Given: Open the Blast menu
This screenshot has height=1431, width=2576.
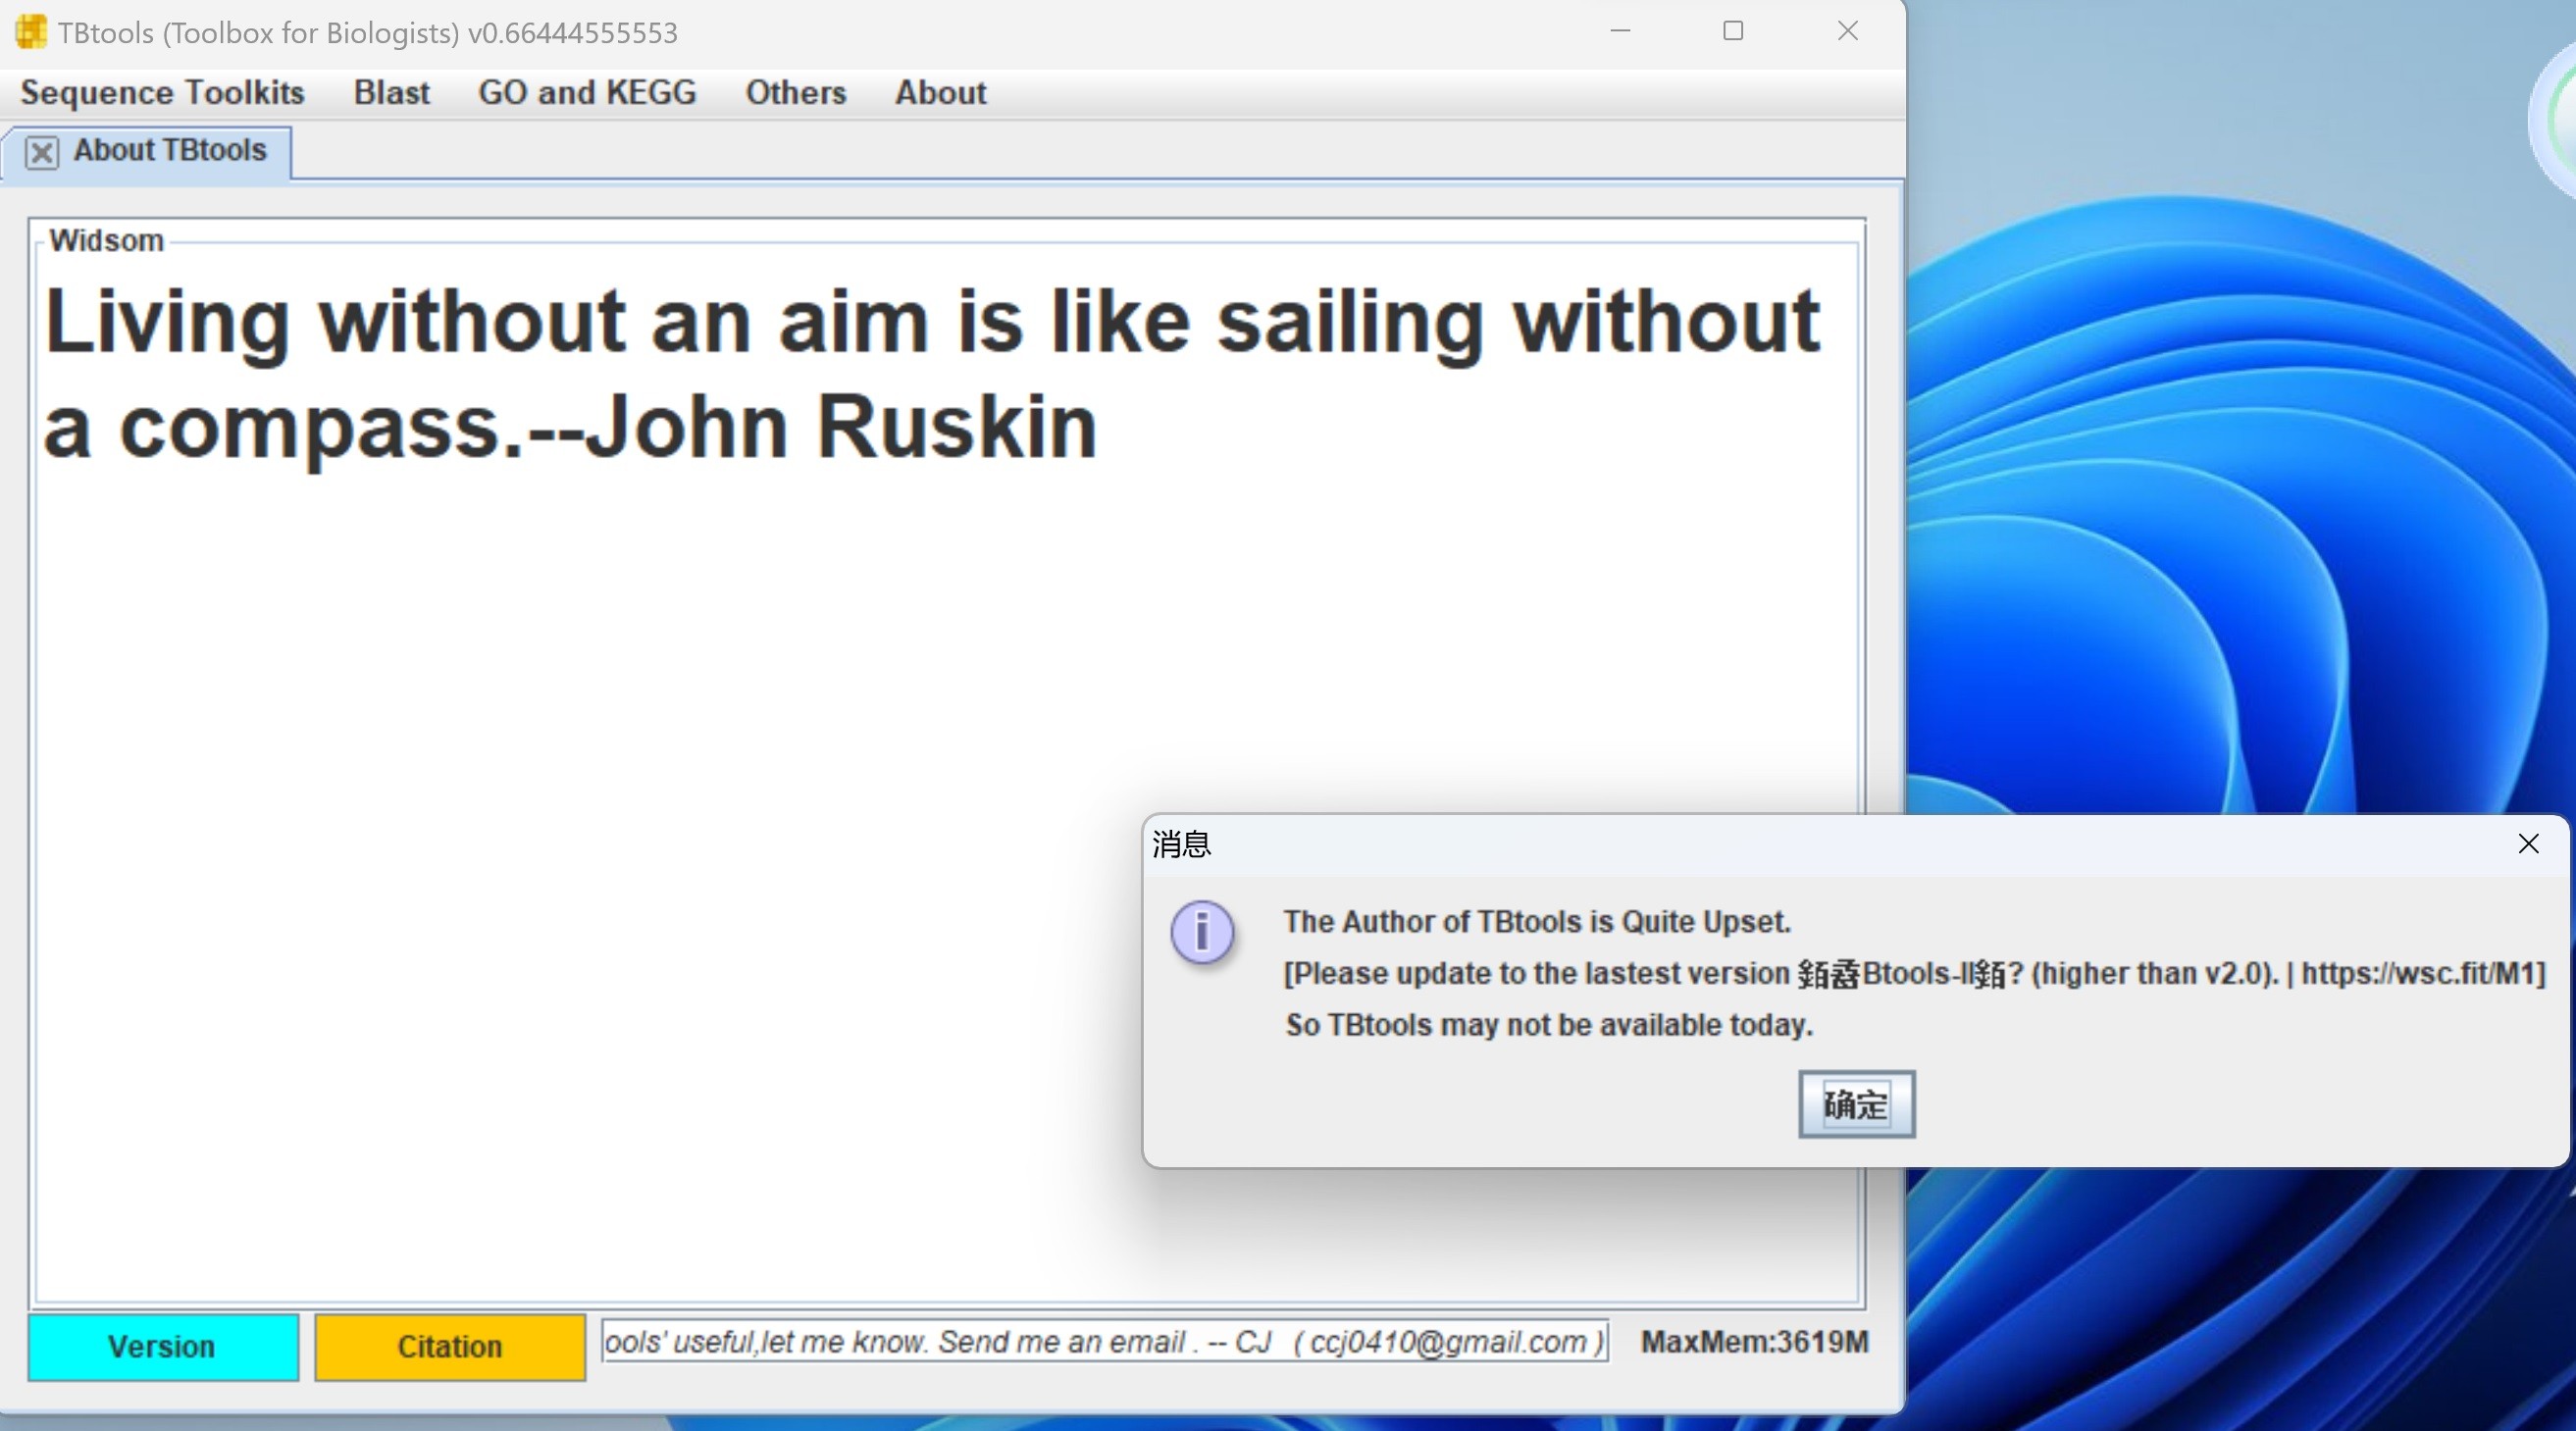Looking at the screenshot, I should [391, 92].
